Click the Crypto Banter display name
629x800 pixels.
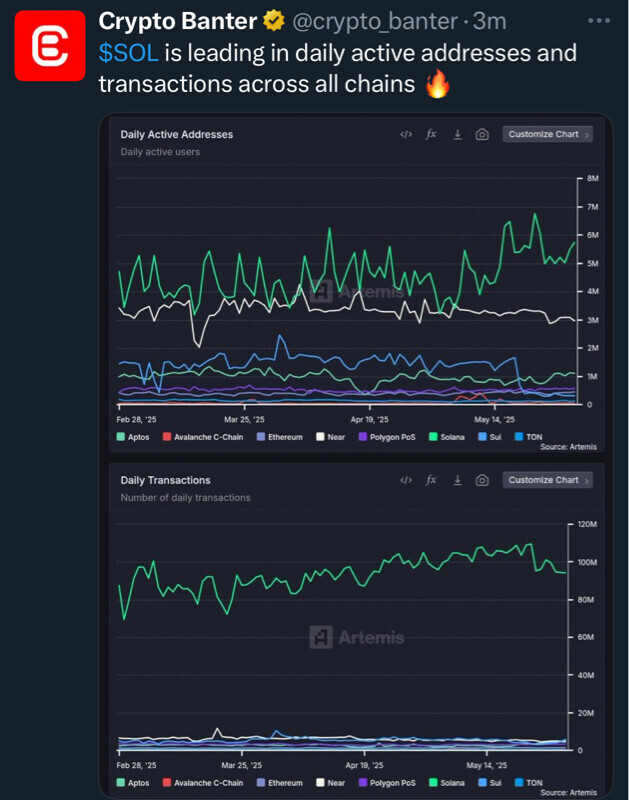tap(178, 20)
